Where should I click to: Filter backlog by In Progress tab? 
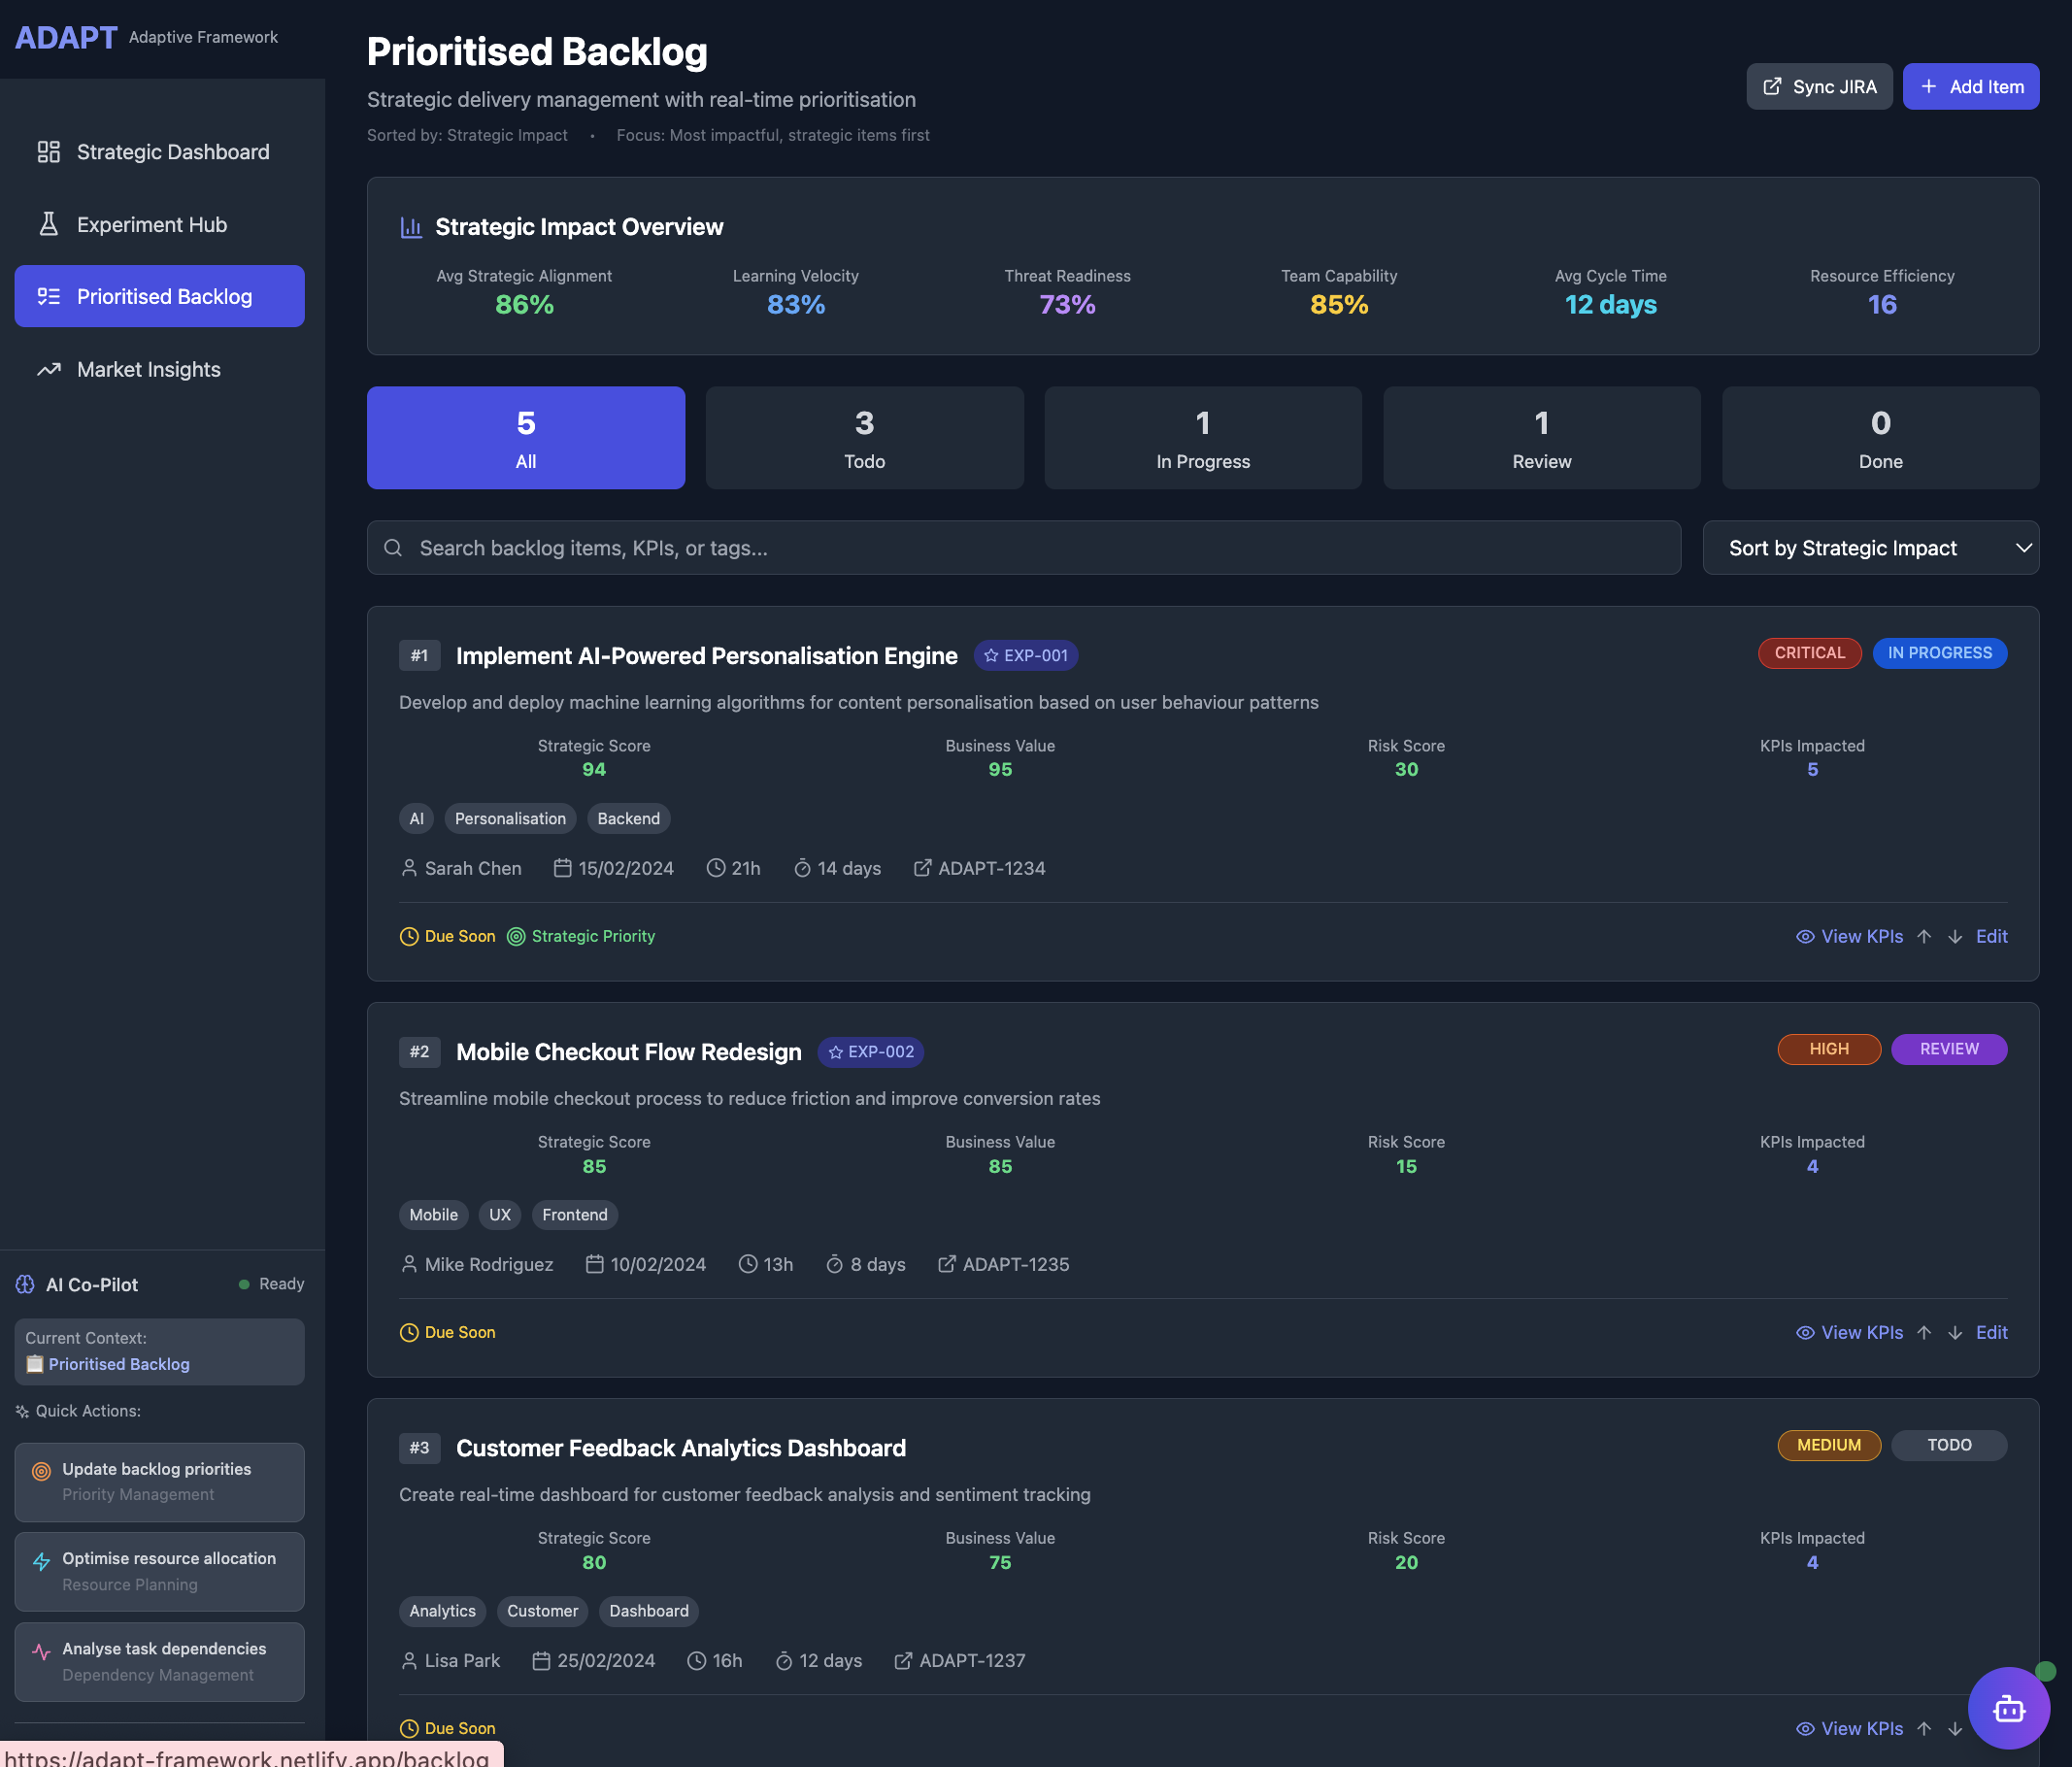[x=1202, y=438]
